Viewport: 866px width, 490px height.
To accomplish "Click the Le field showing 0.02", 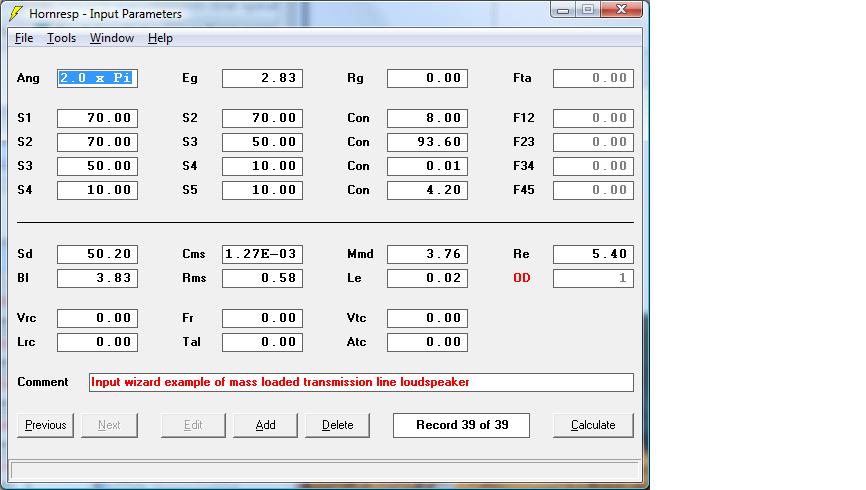I will (x=427, y=278).
